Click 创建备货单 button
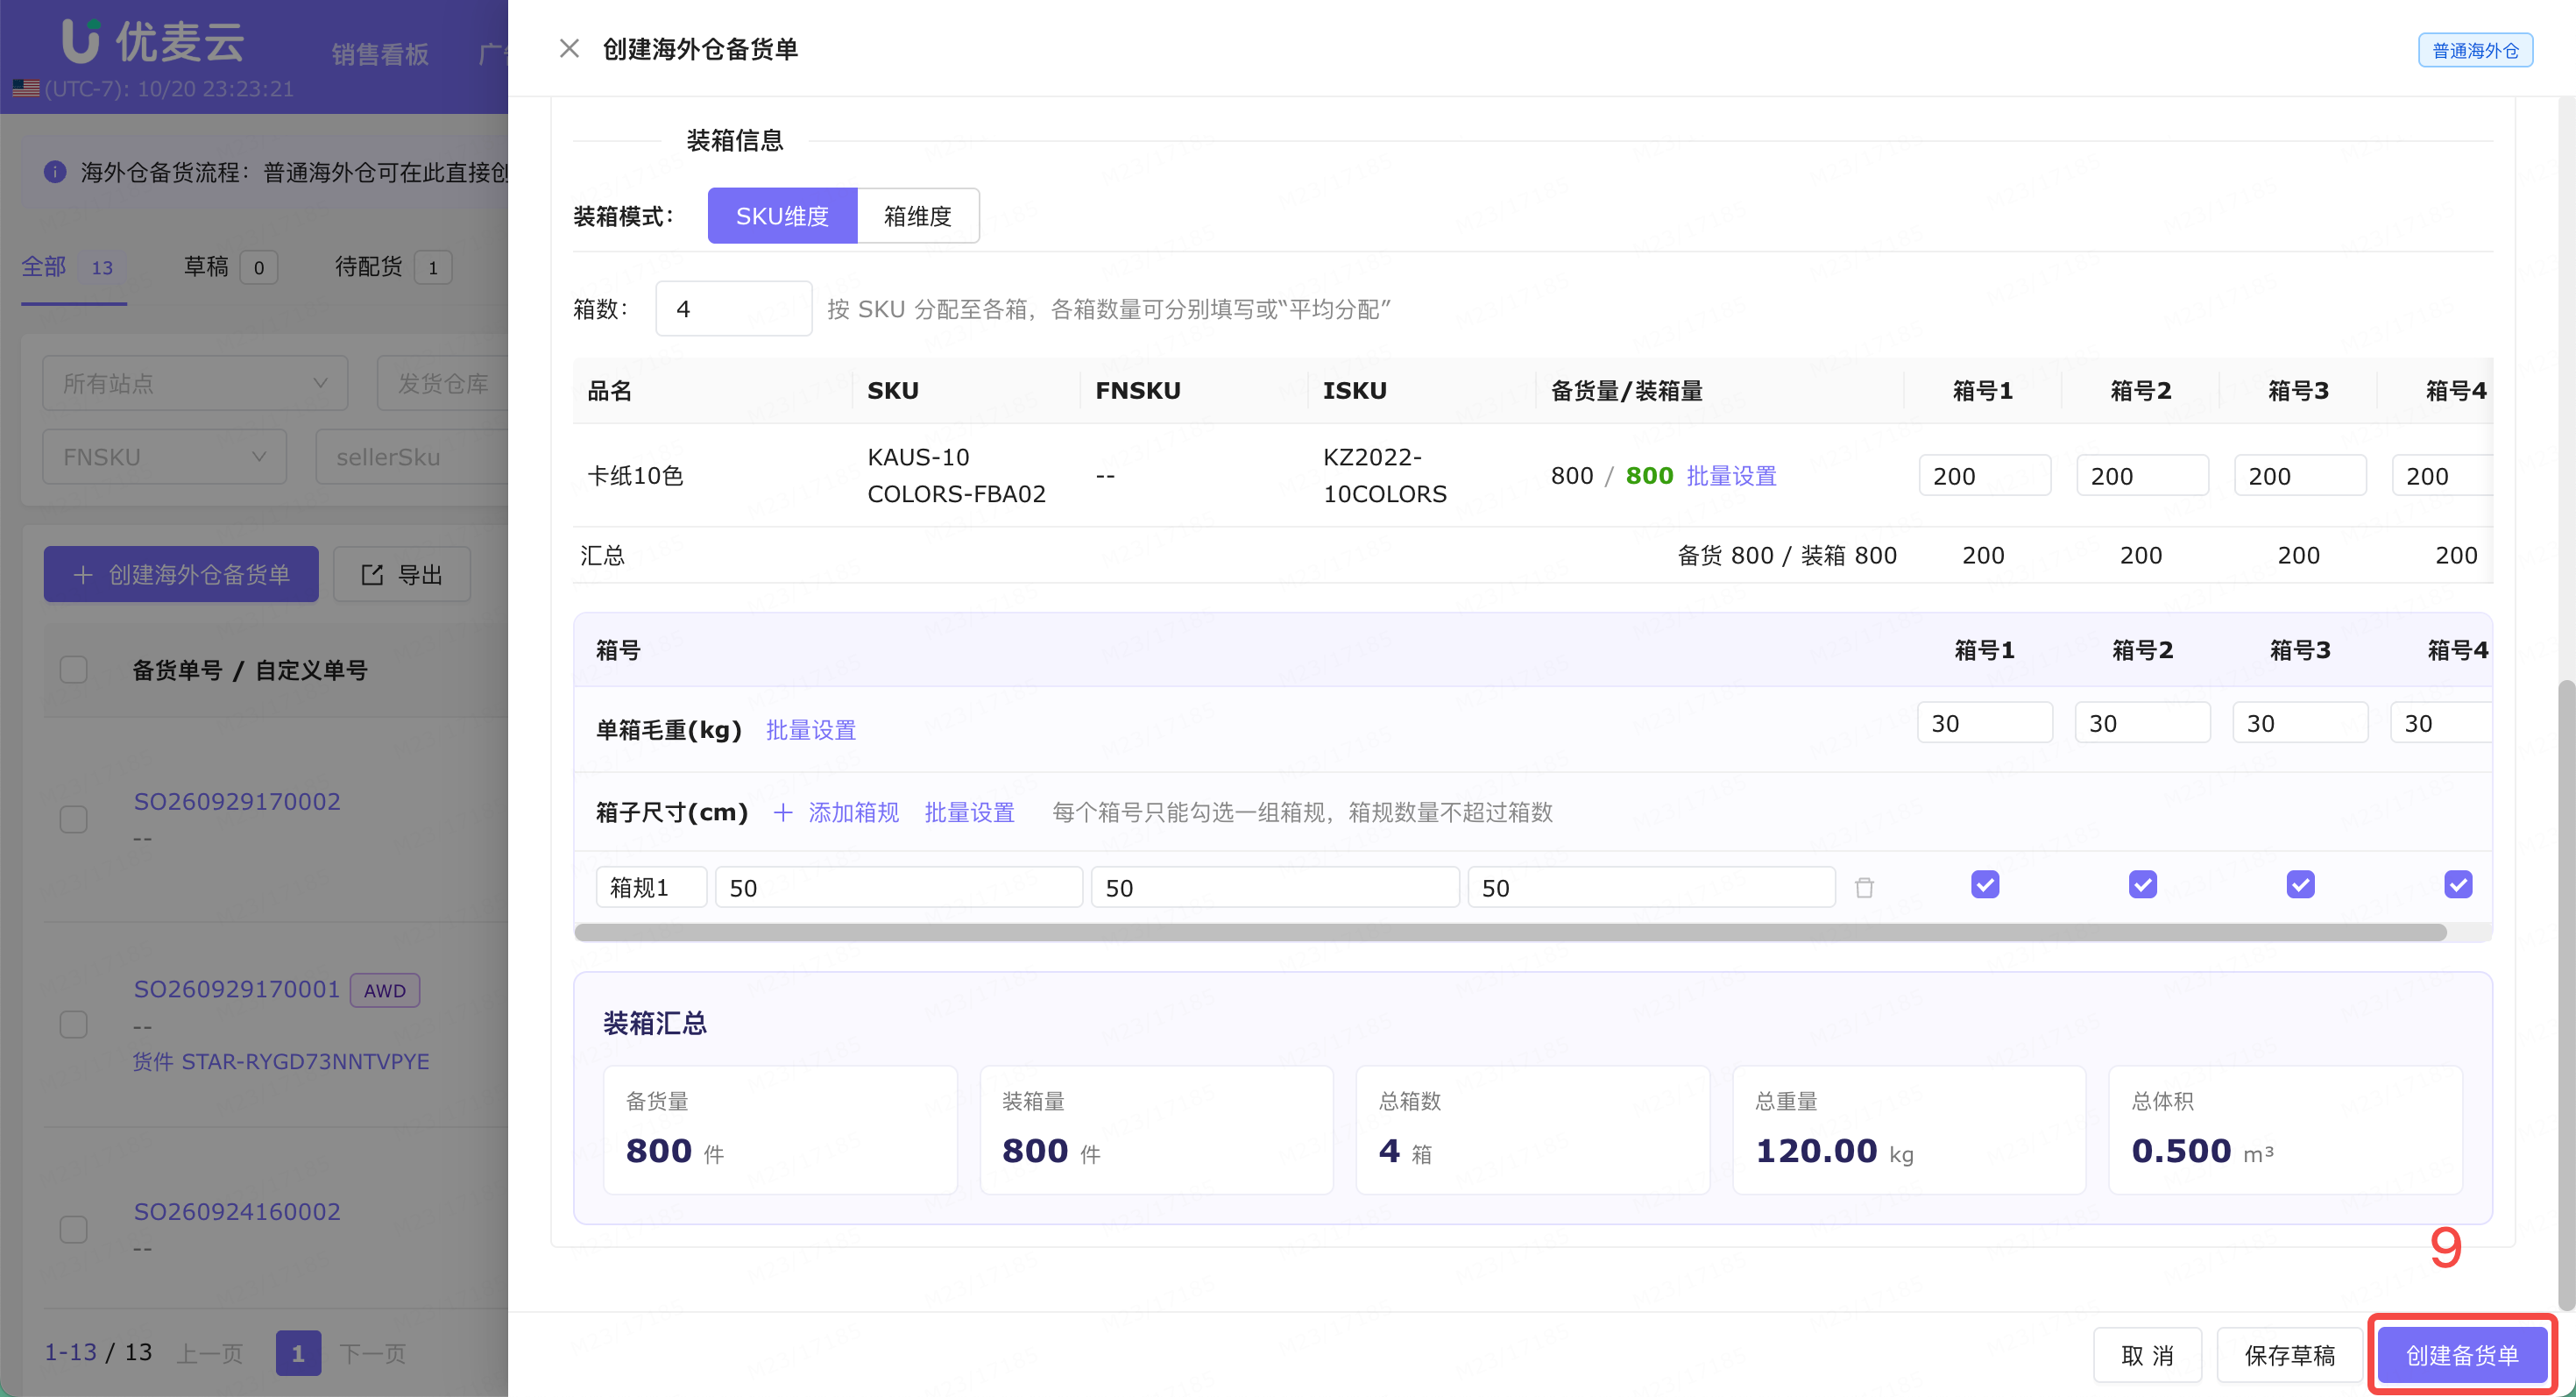This screenshot has width=2576, height=1397. tap(2462, 1354)
